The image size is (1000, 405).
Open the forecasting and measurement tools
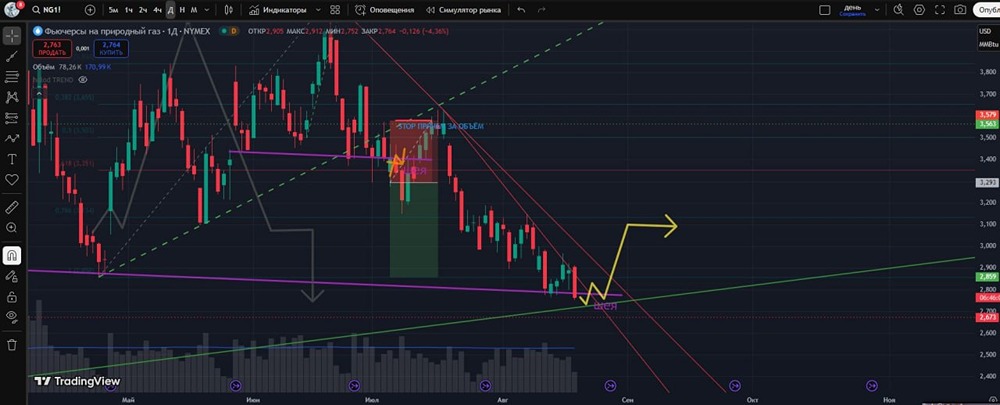coord(11,117)
